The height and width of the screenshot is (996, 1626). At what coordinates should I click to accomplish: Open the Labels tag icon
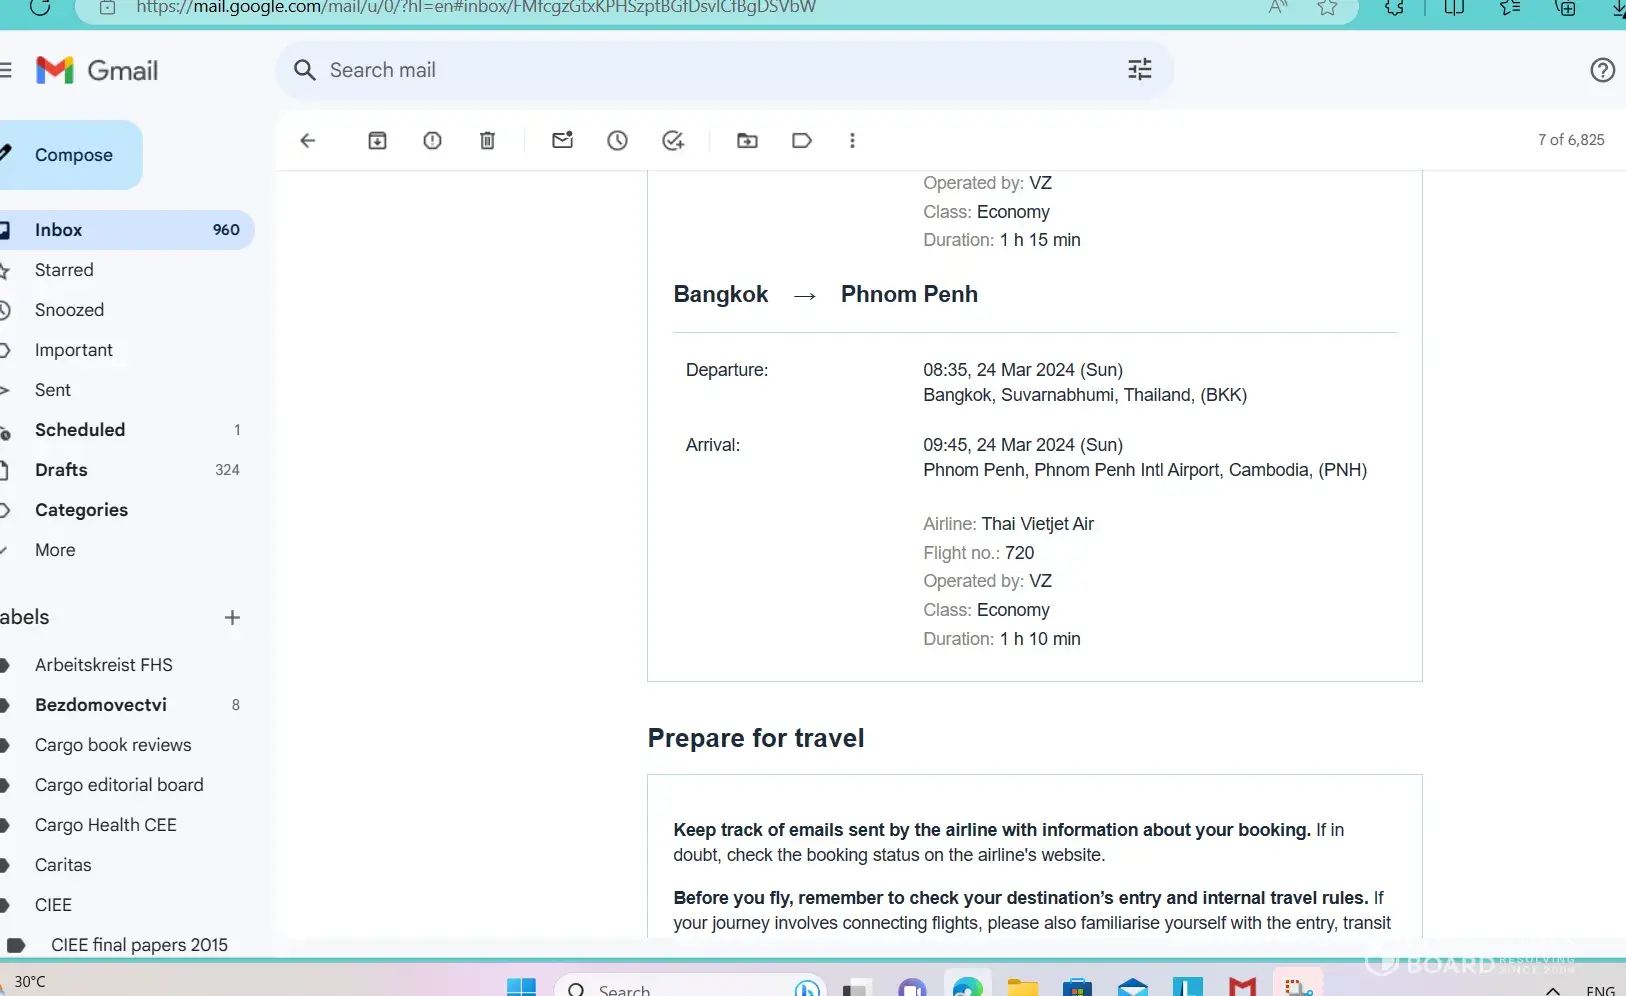(801, 141)
